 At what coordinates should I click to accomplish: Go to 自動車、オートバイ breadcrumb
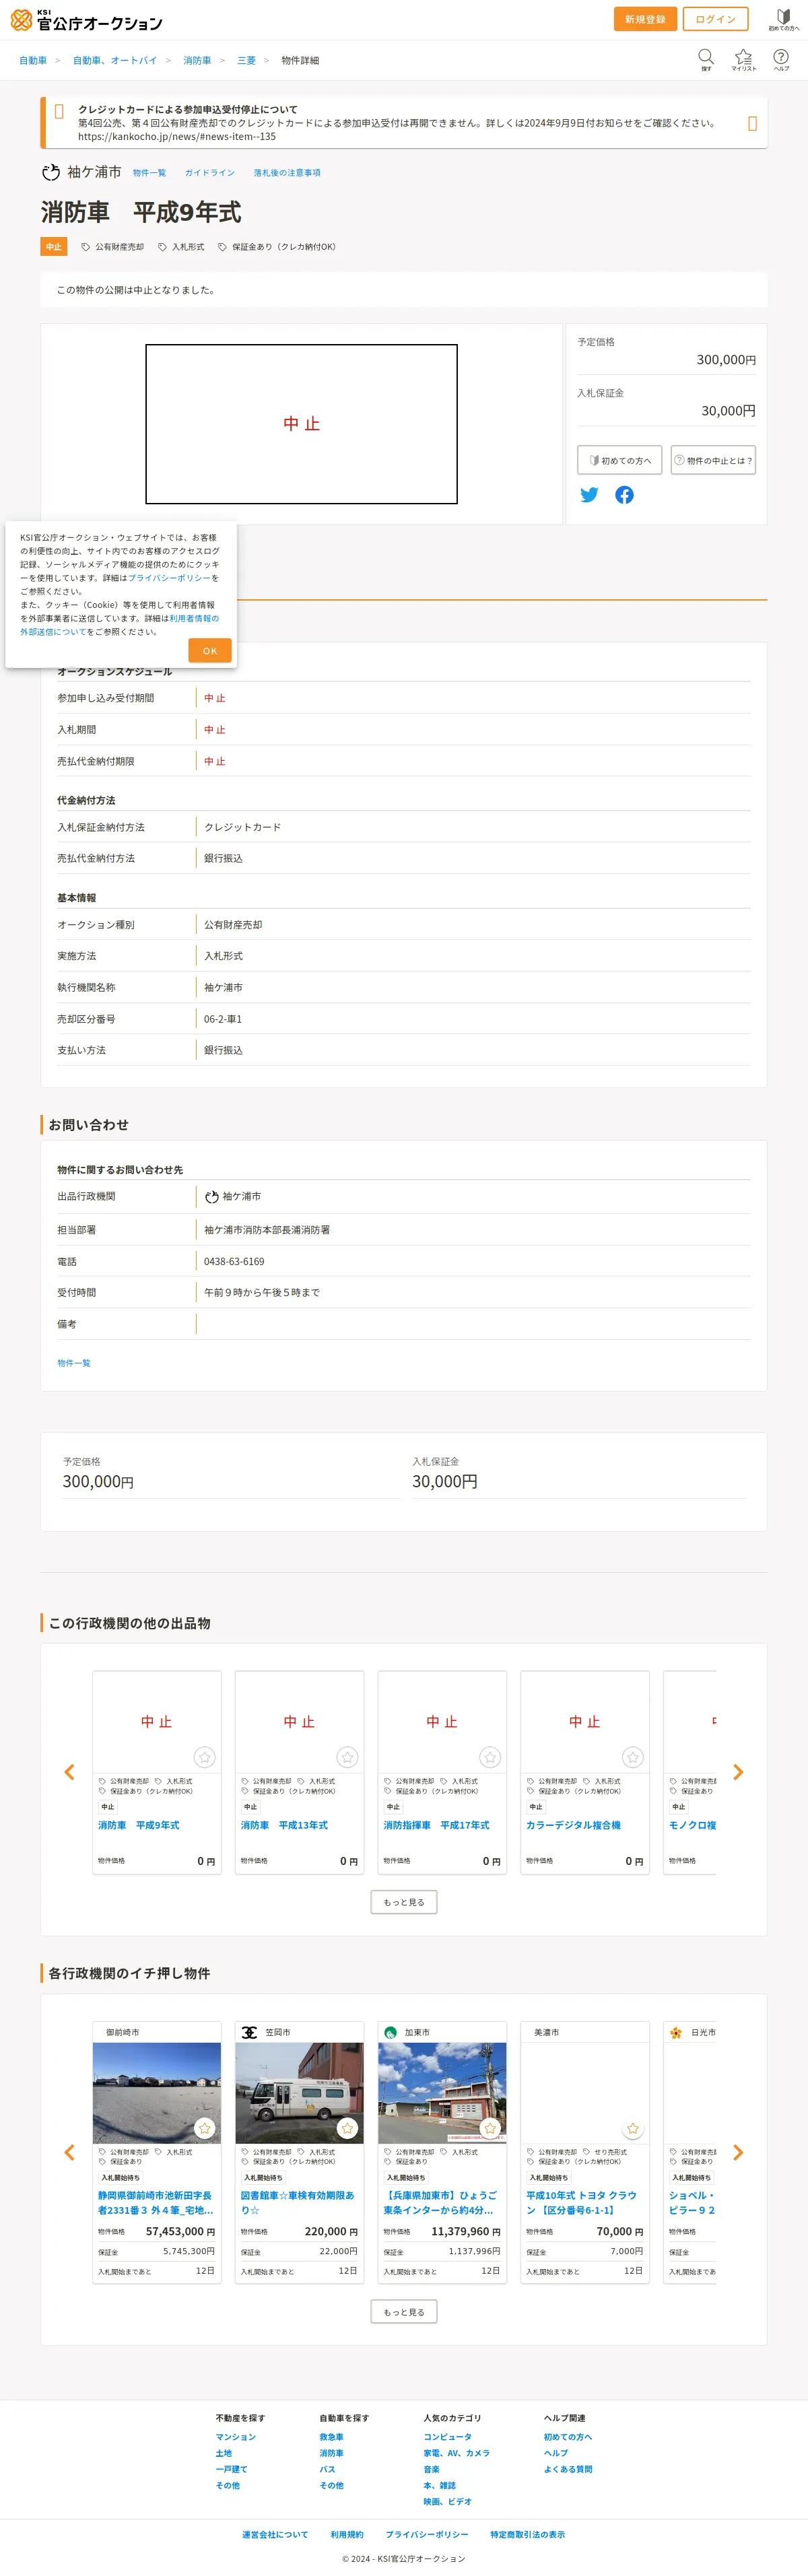(115, 61)
